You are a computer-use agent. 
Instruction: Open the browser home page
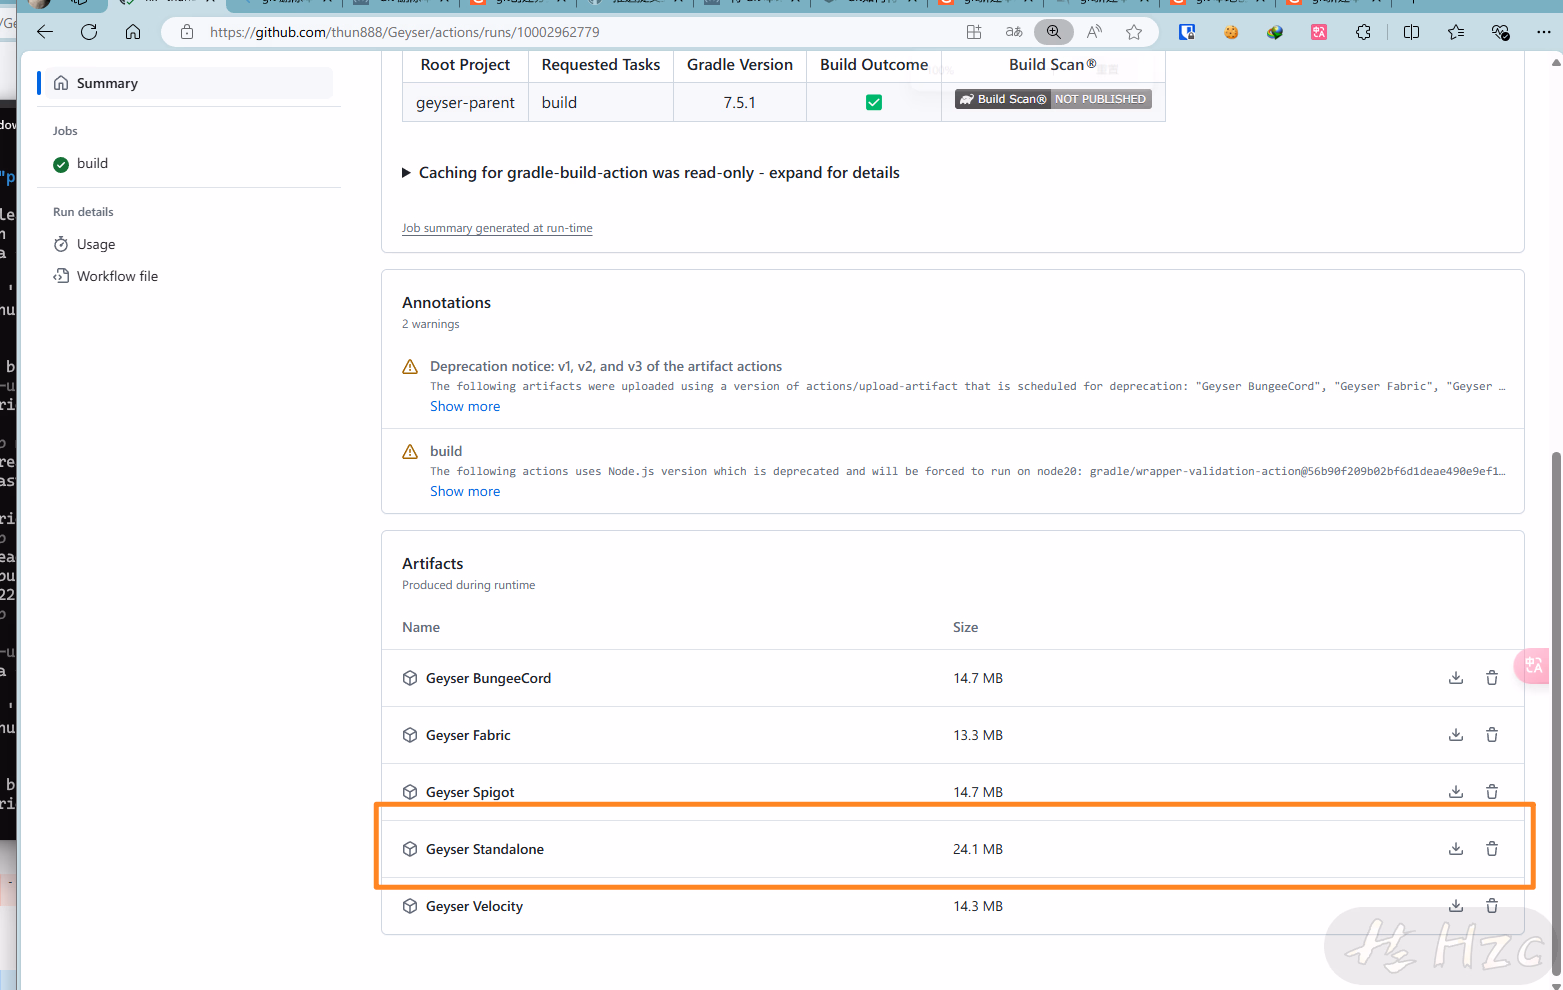click(x=133, y=32)
